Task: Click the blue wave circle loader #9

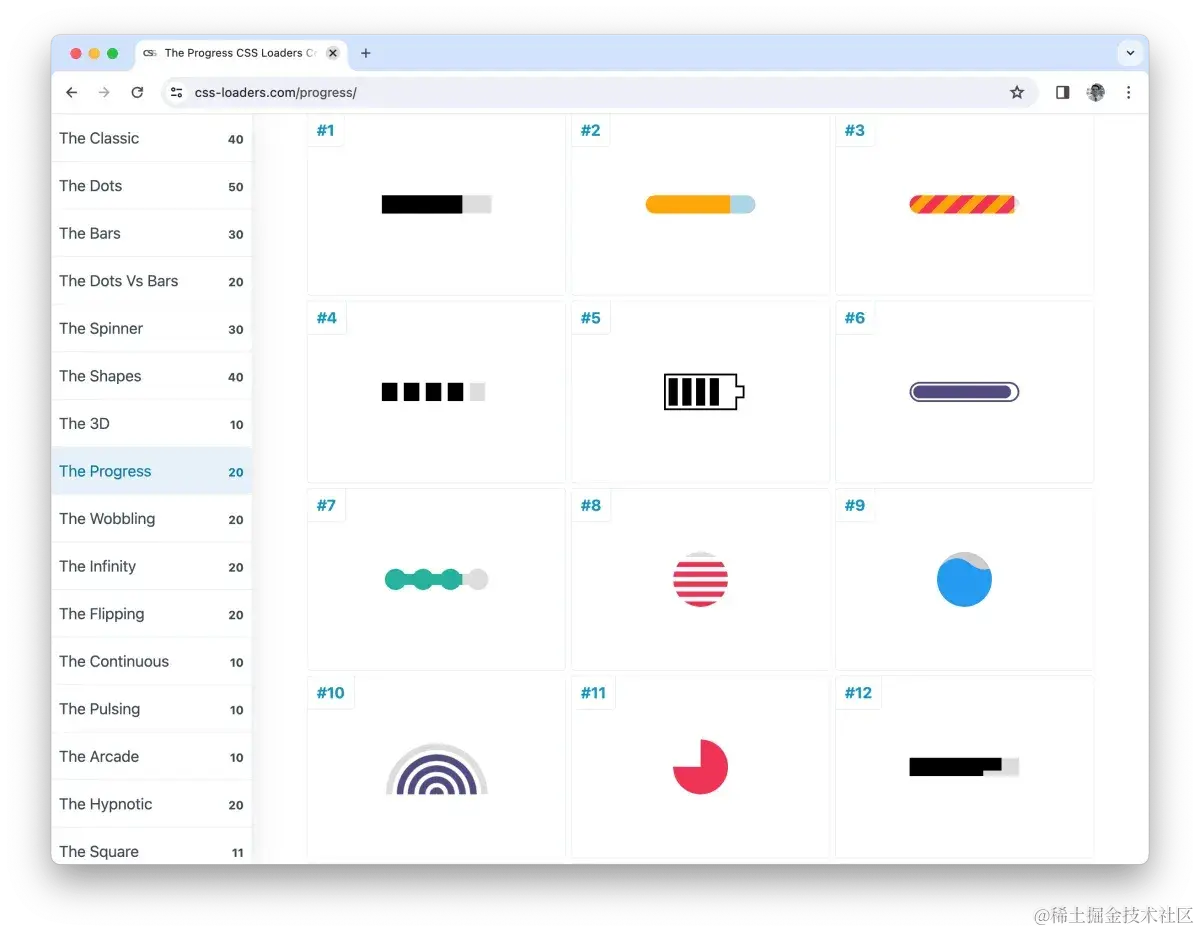Action: [x=964, y=580]
